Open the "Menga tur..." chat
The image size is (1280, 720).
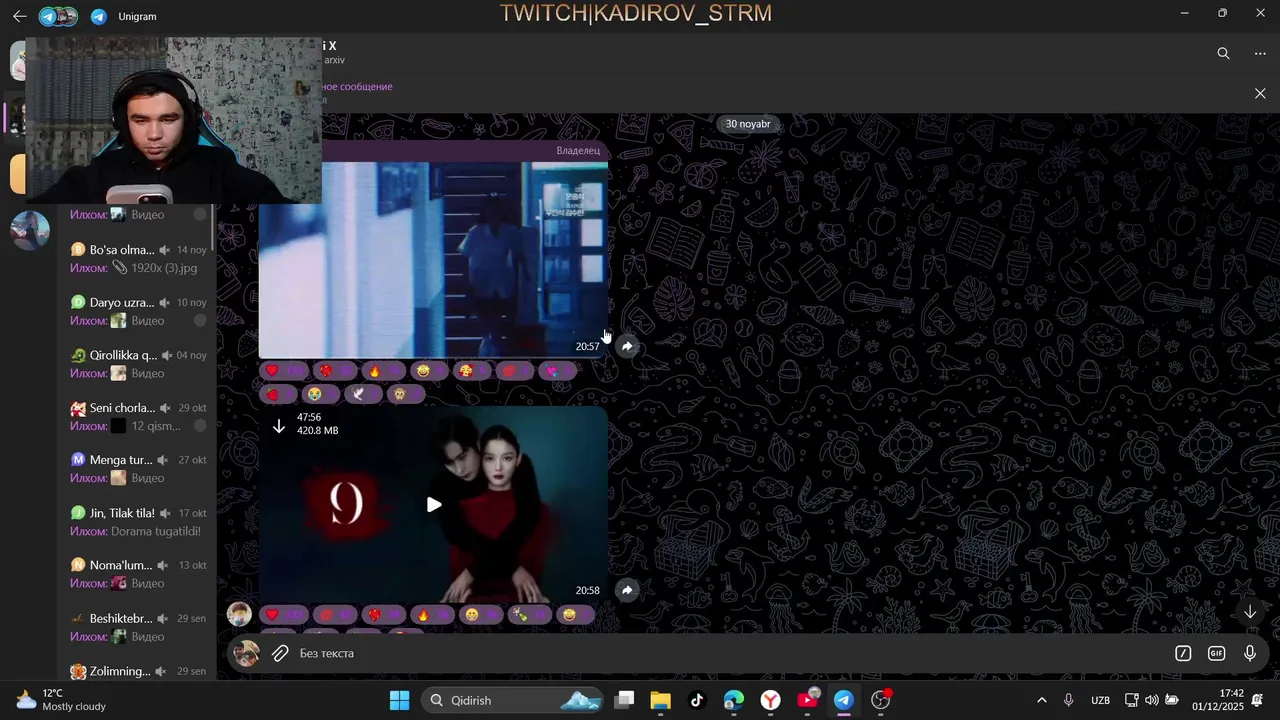[x=138, y=469]
